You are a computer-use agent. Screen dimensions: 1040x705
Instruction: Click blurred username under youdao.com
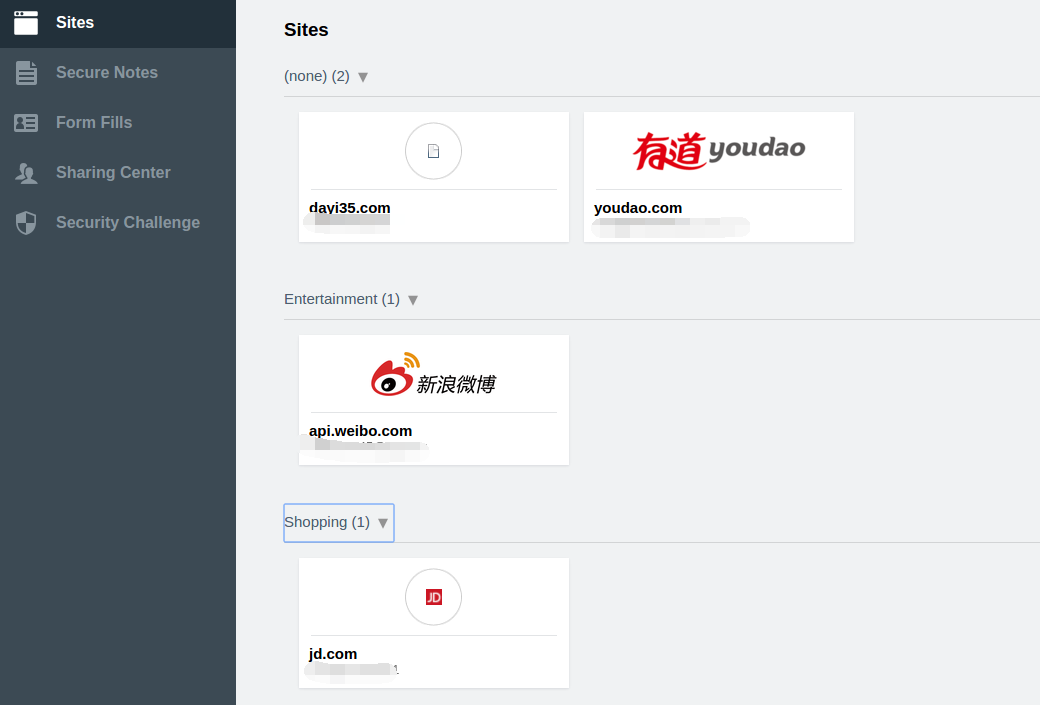671,227
